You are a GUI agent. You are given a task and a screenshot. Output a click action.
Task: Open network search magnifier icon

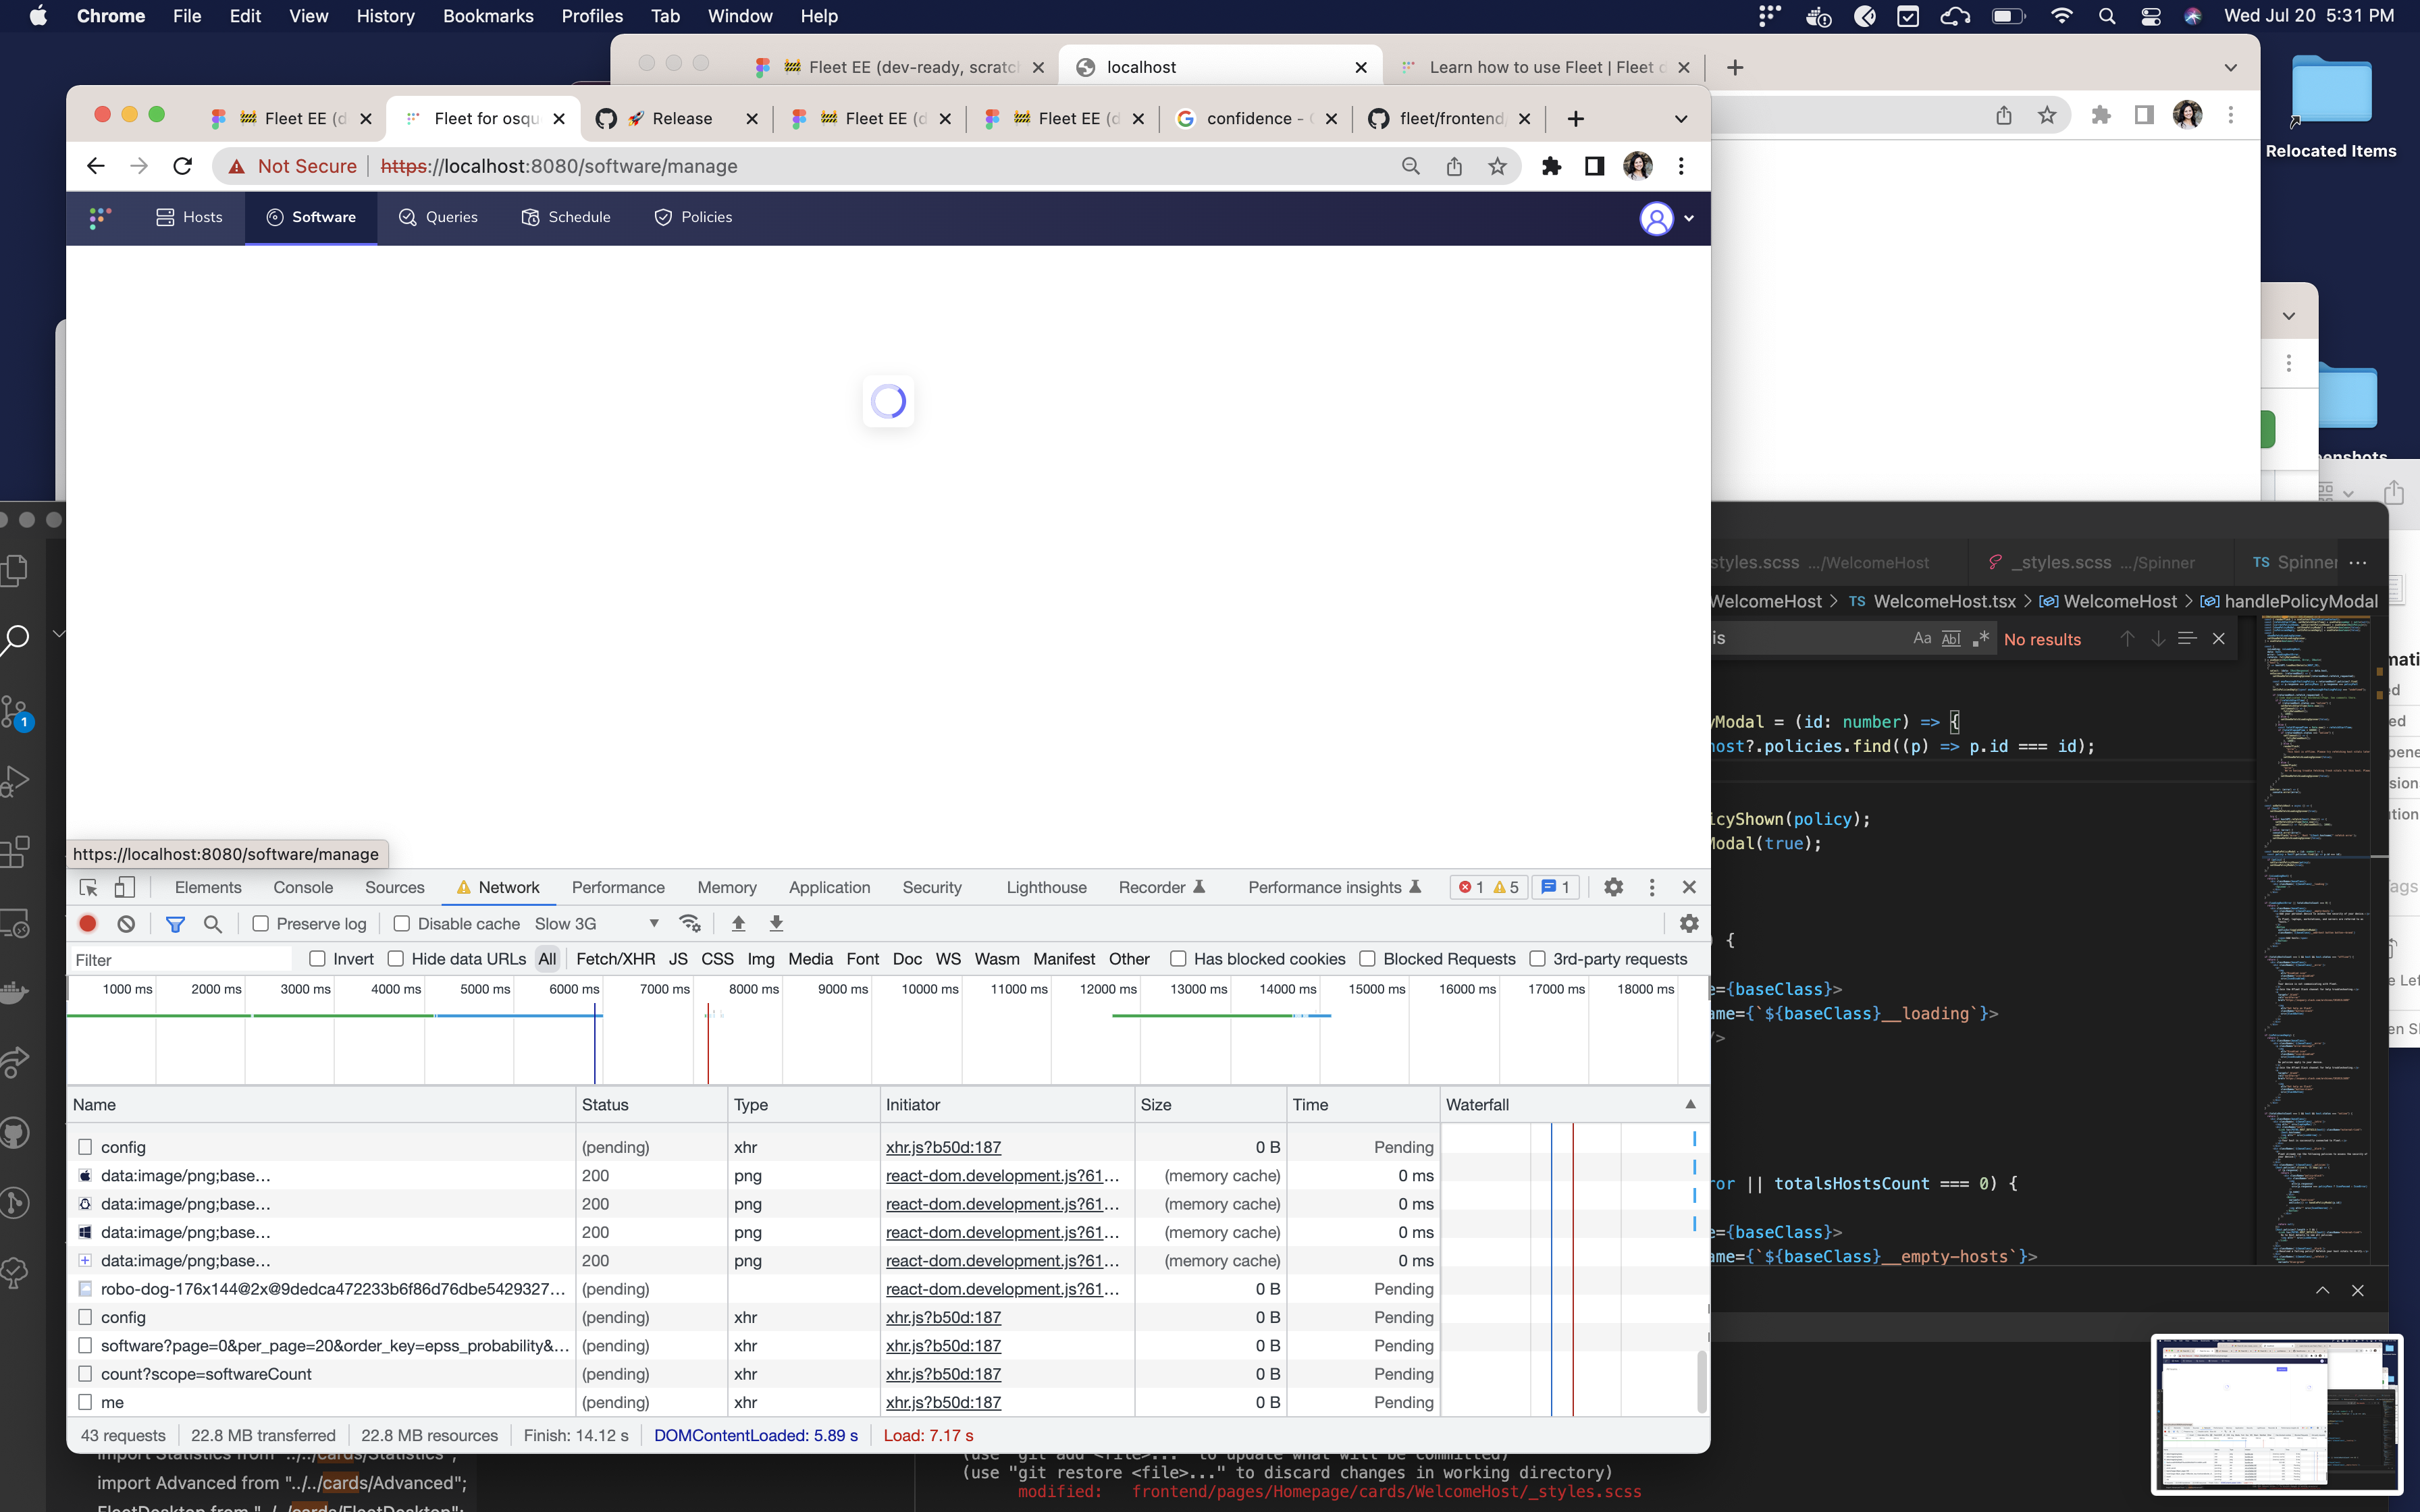(212, 923)
